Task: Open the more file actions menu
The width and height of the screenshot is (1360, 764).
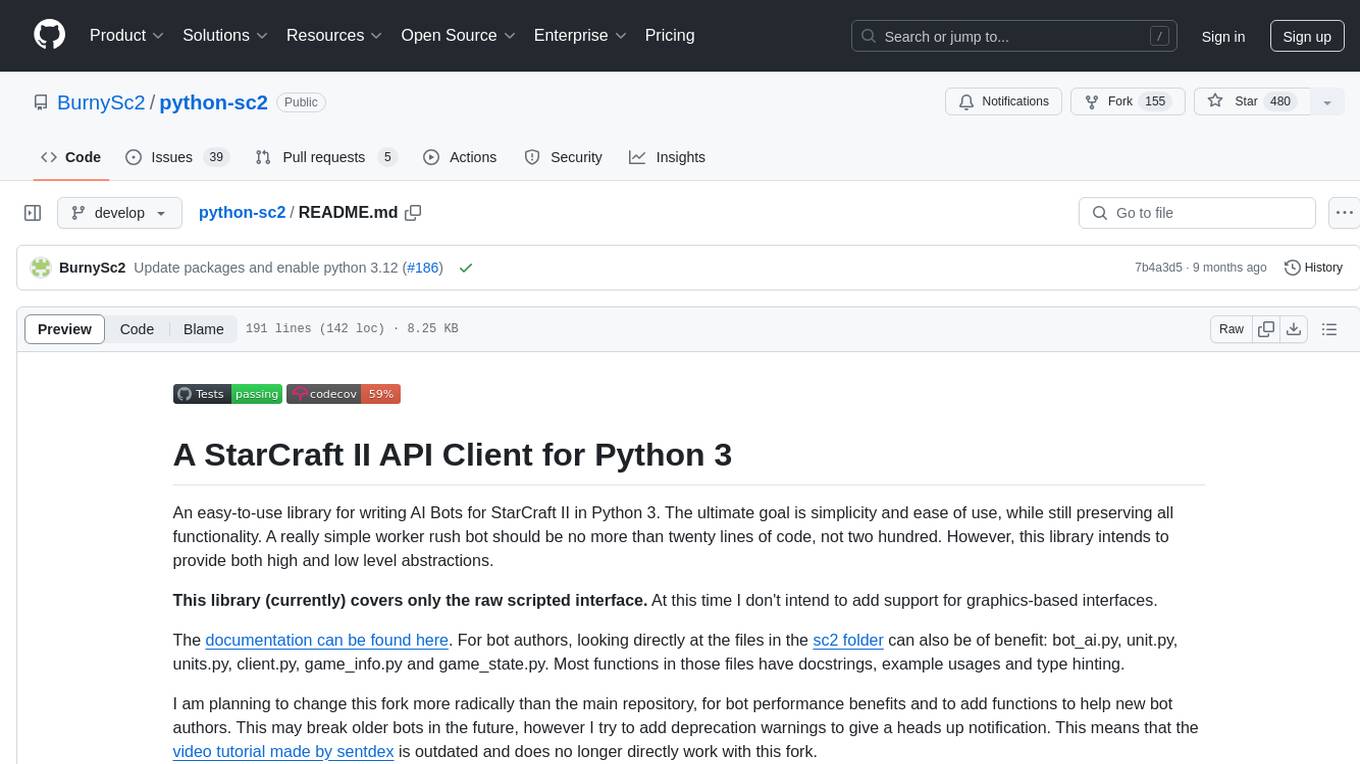Action: pos(1344,213)
